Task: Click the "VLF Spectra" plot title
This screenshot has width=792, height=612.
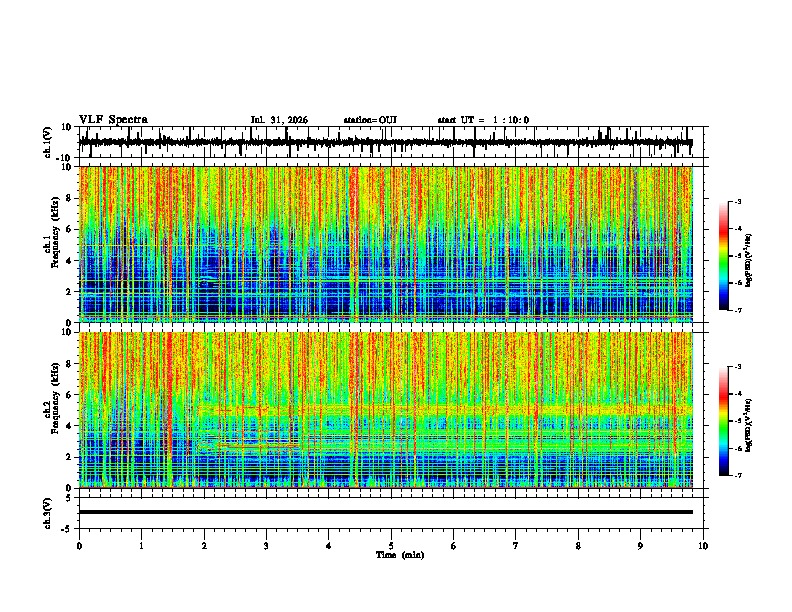Action: pos(113,120)
